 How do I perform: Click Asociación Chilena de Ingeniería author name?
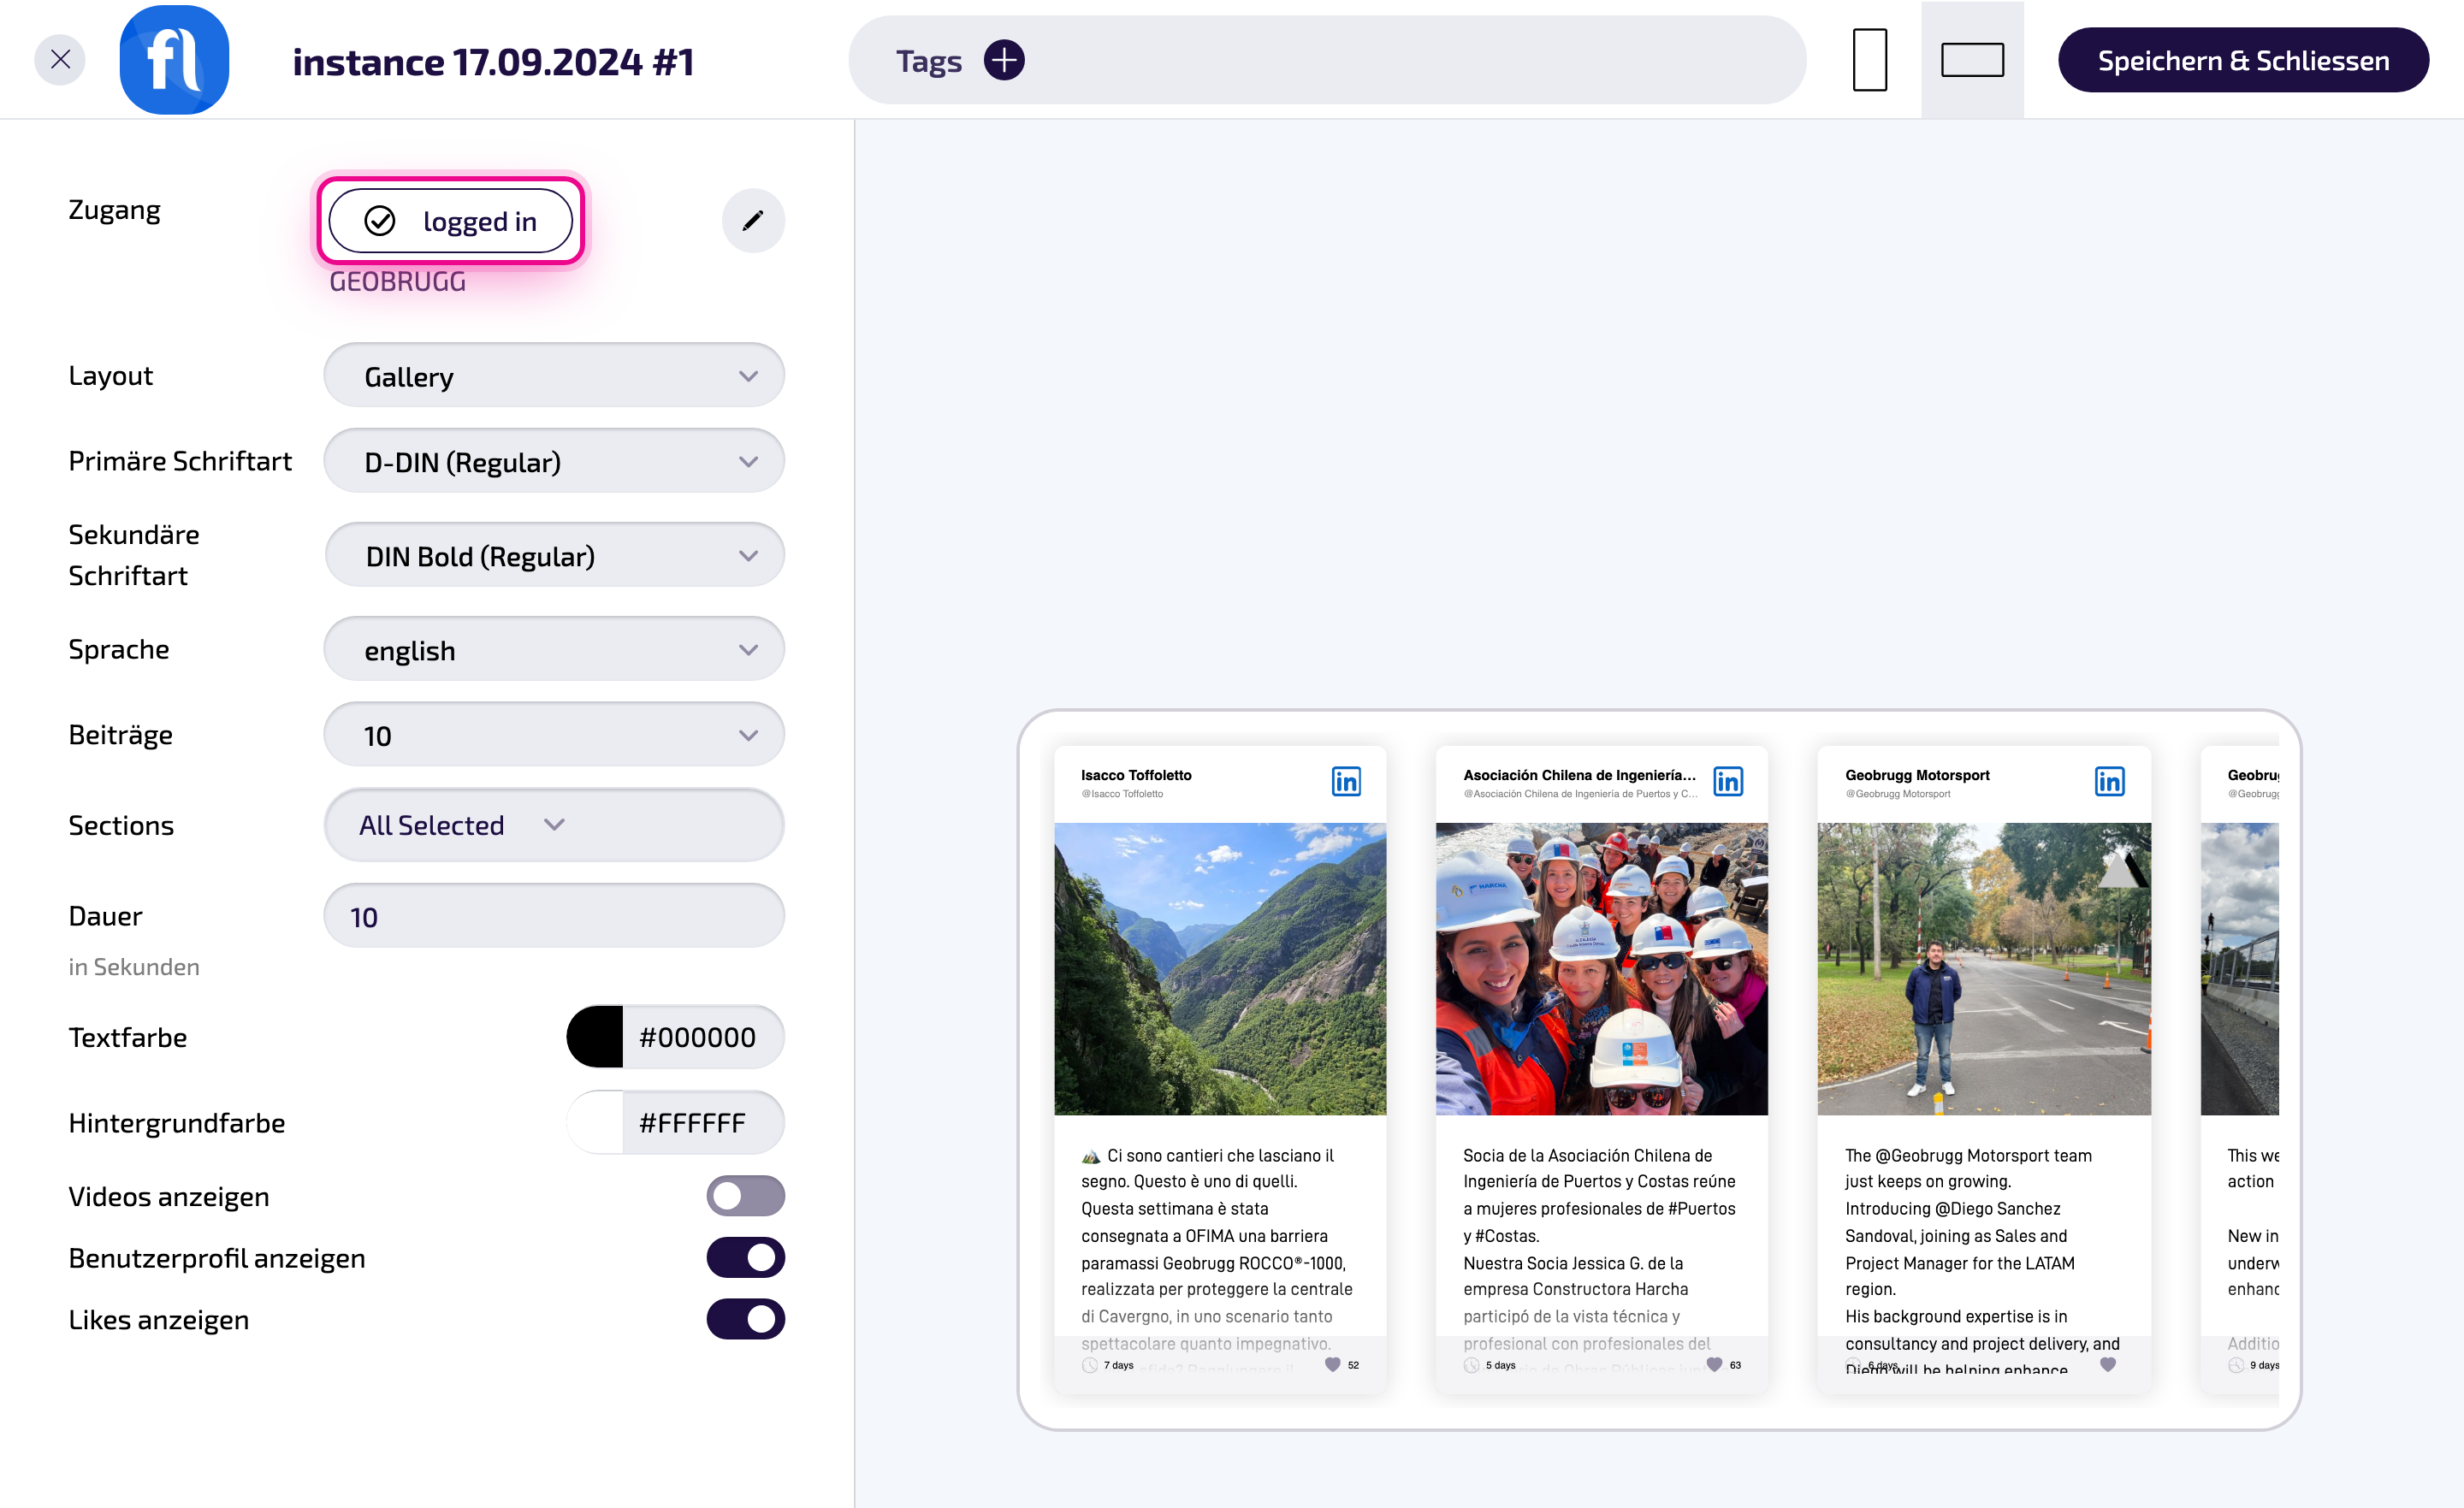point(1580,775)
